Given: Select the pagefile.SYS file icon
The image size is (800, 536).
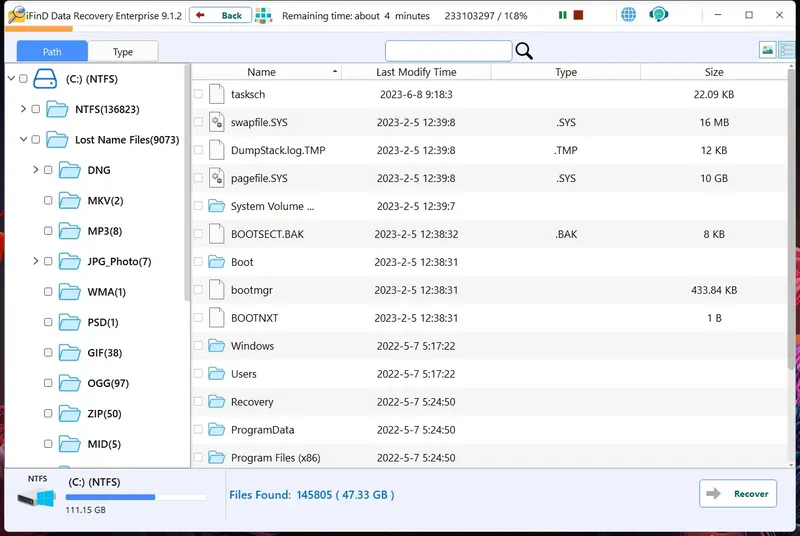Looking at the screenshot, I should pyautogui.click(x=217, y=178).
